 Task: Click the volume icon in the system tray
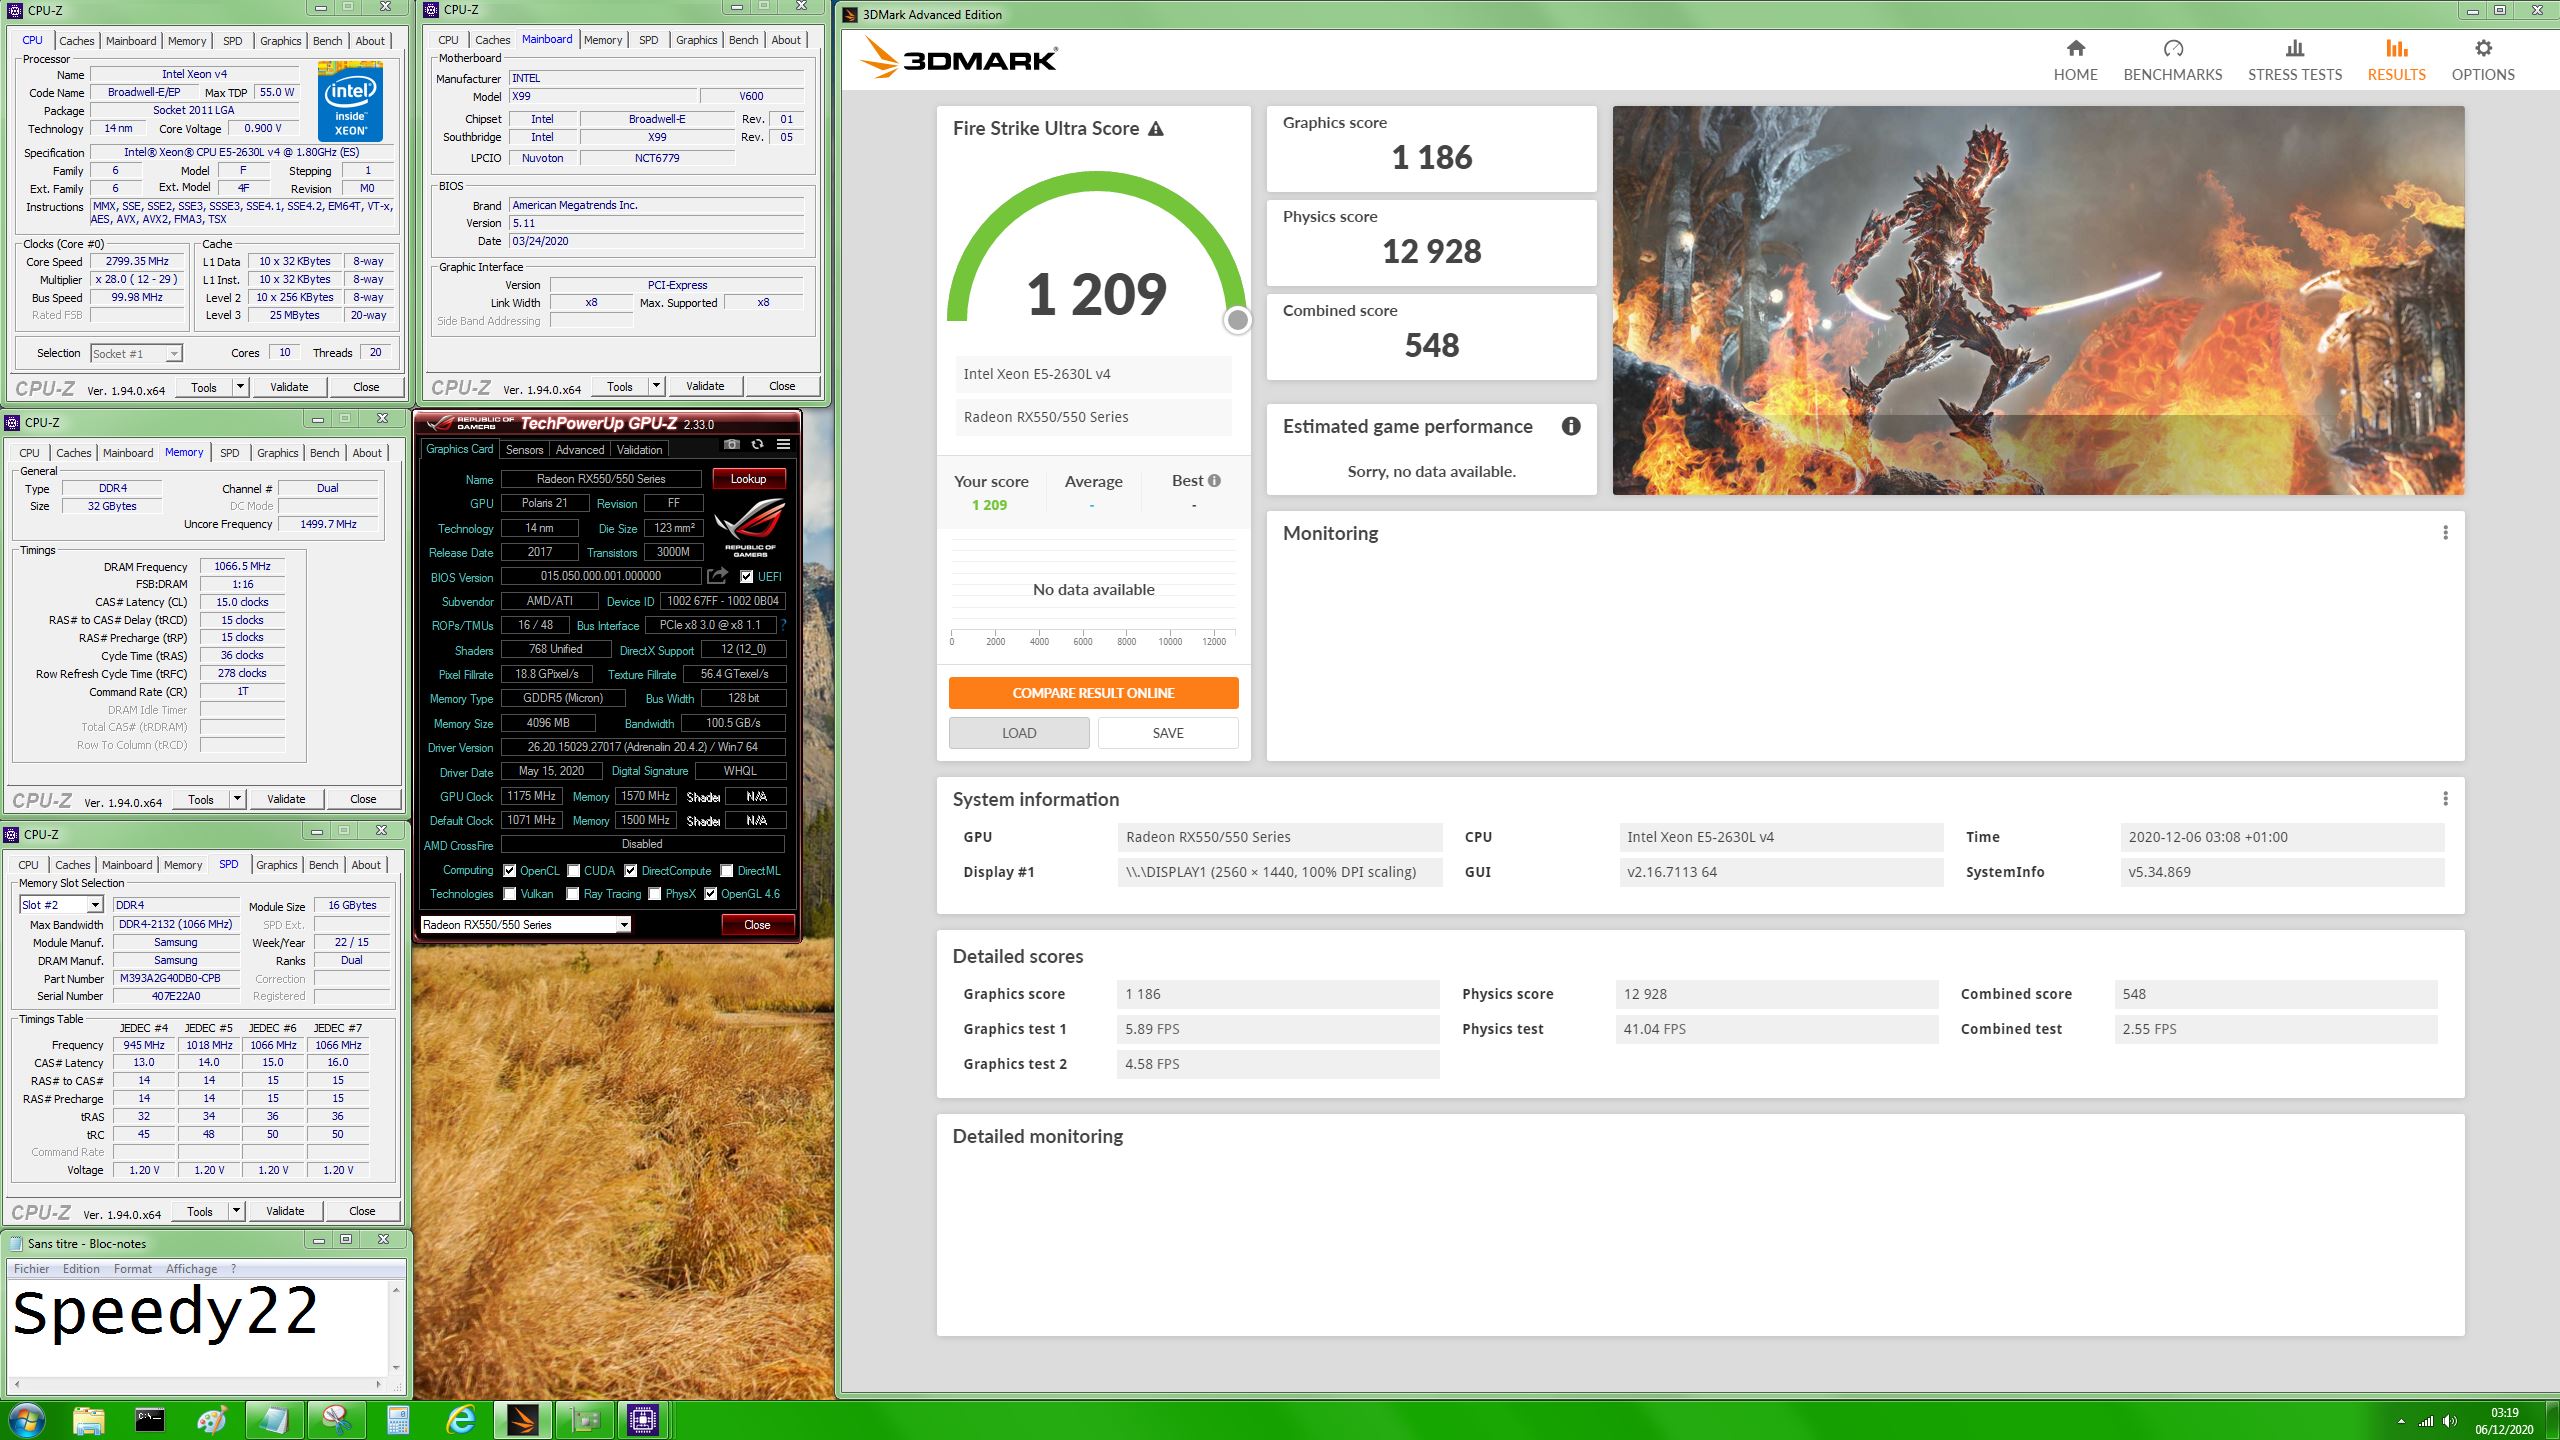point(2449,1421)
